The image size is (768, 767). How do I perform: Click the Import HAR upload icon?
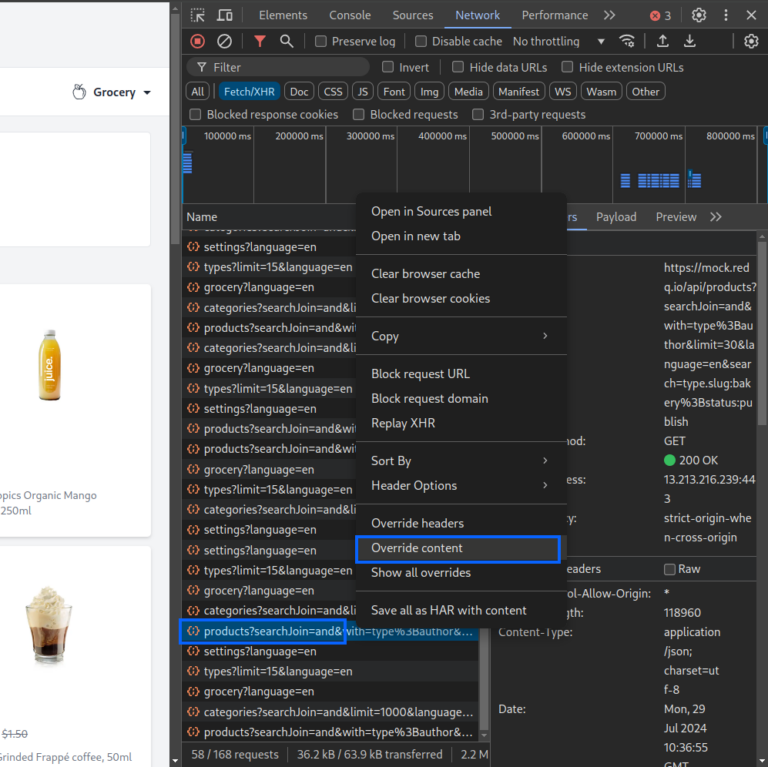663,41
